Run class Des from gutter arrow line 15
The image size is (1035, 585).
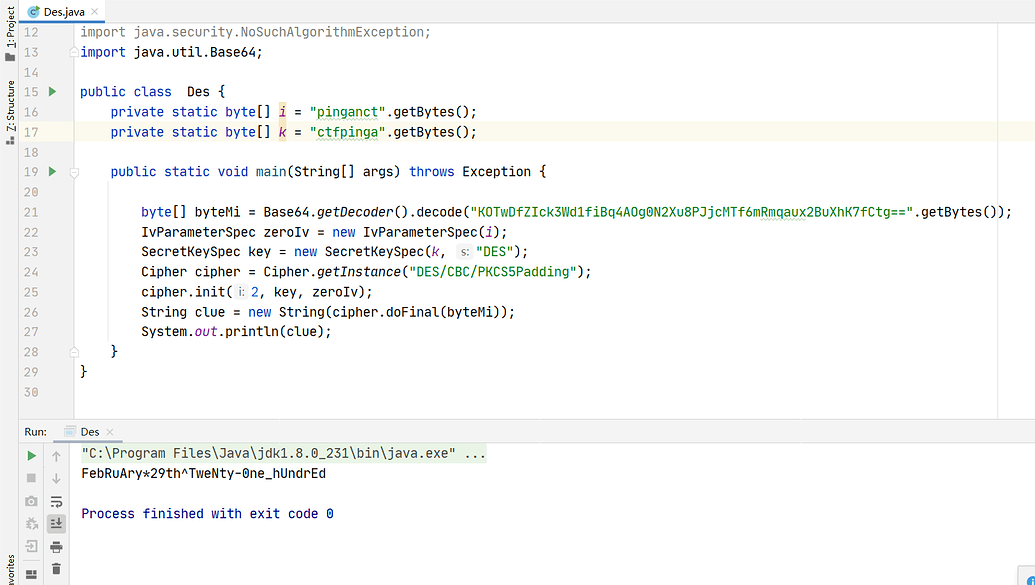coord(53,92)
